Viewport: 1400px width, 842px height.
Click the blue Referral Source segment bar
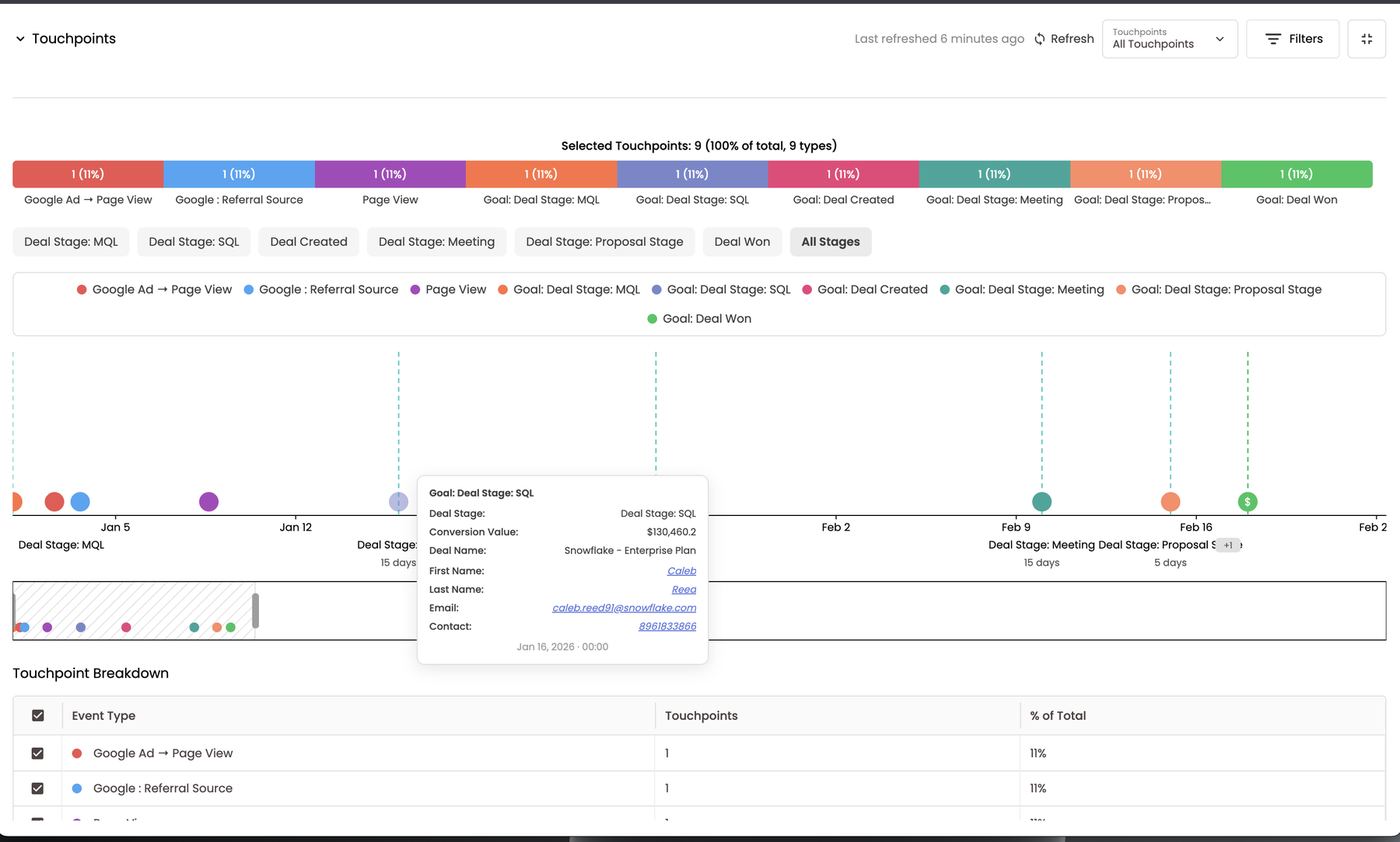239,174
